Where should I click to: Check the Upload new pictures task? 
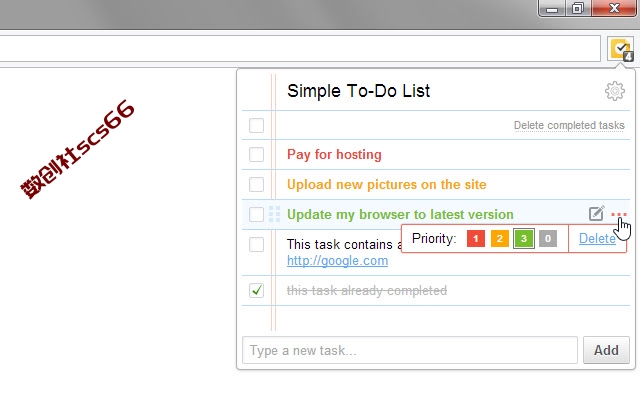(x=256, y=184)
